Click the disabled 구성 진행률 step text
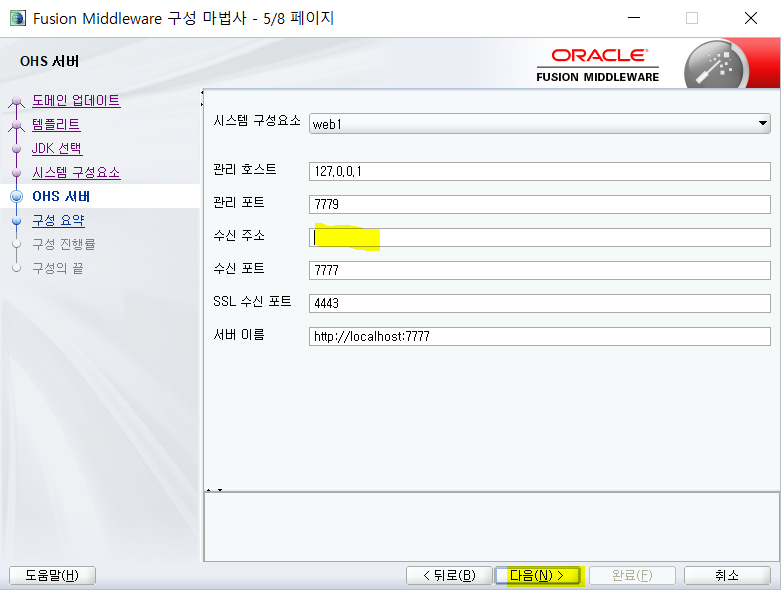The width and height of the screenshot is (781, 590). pos(64,244)
